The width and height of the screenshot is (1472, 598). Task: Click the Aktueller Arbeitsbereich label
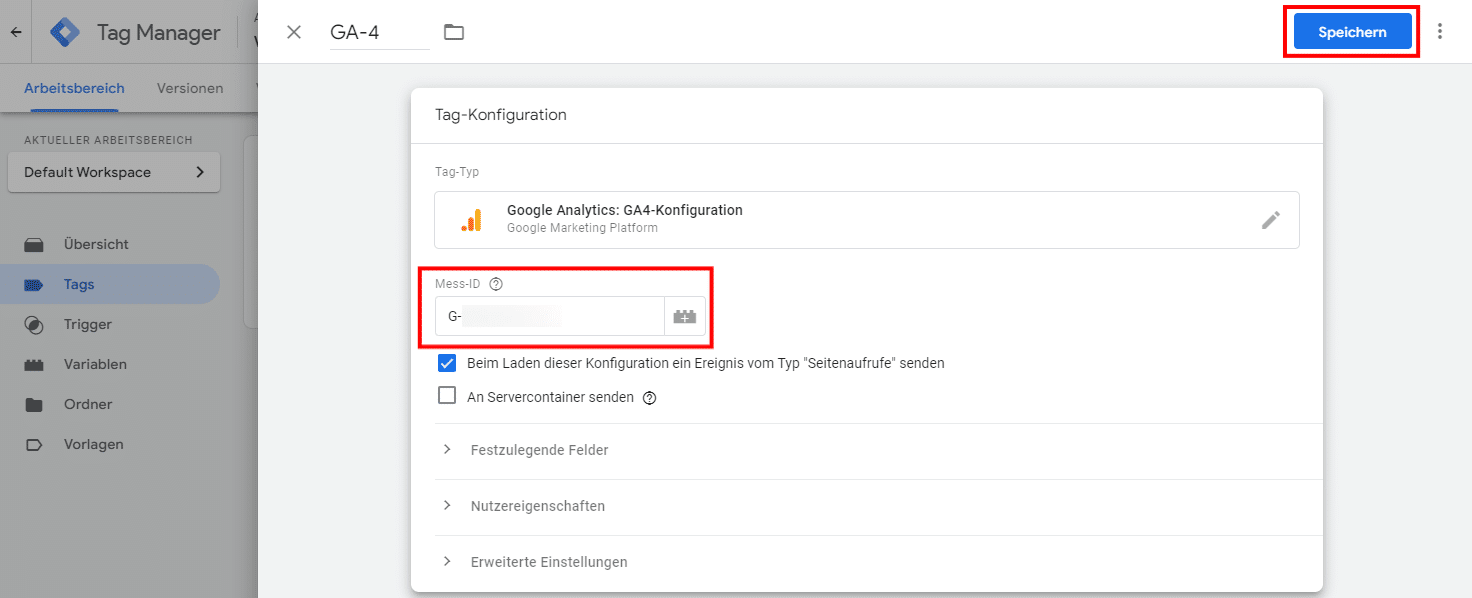tap(108, 140)
